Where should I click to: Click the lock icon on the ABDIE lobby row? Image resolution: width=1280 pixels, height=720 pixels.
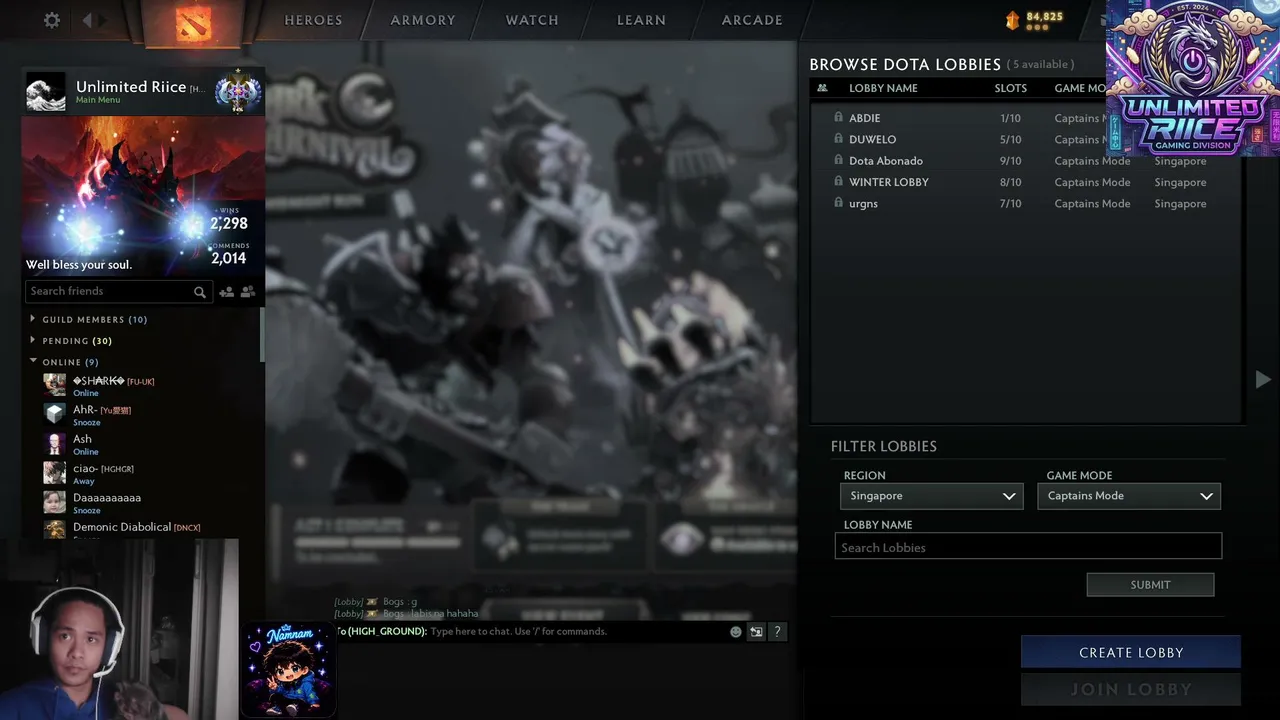click(838, 117)
